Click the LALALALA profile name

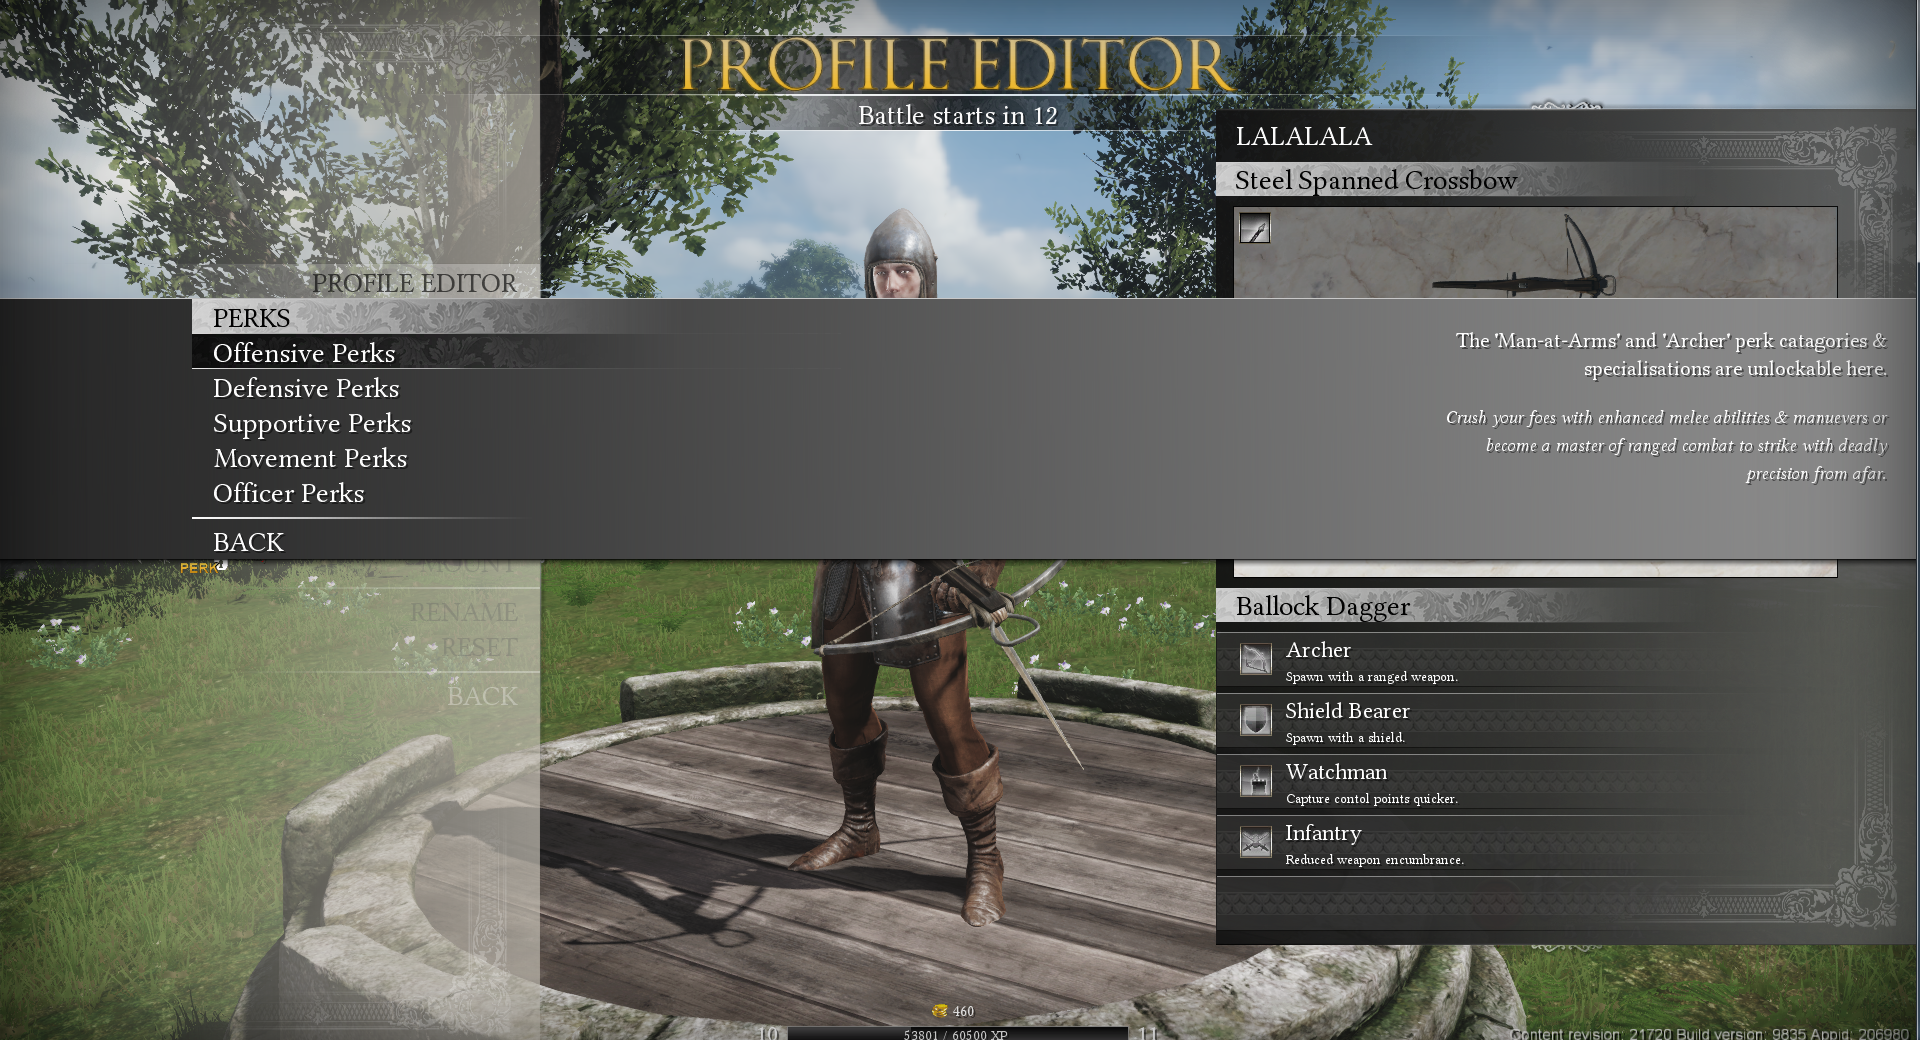[x=1303, y=137]
